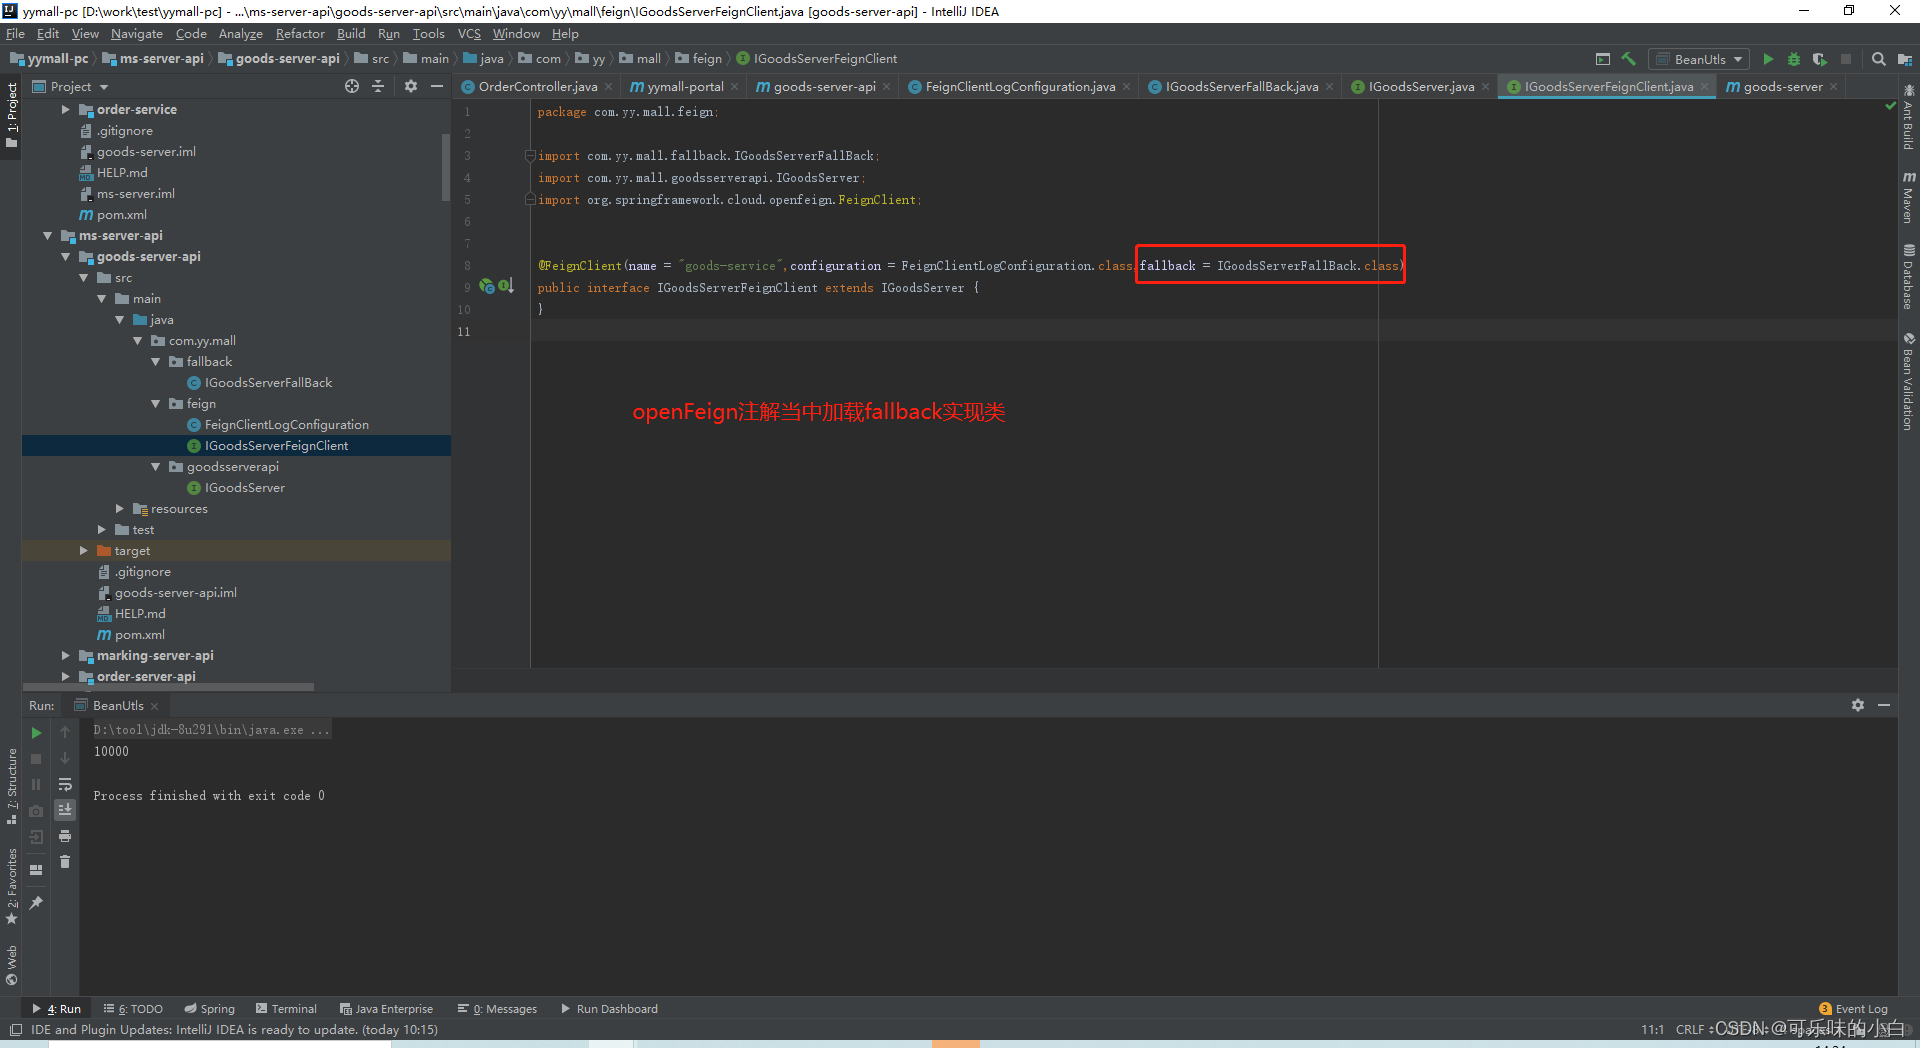This screenshot has height=1048, width=1920.
Task: Open Search Everywhere magnifier icon
Action: (x=1879, y=59)
